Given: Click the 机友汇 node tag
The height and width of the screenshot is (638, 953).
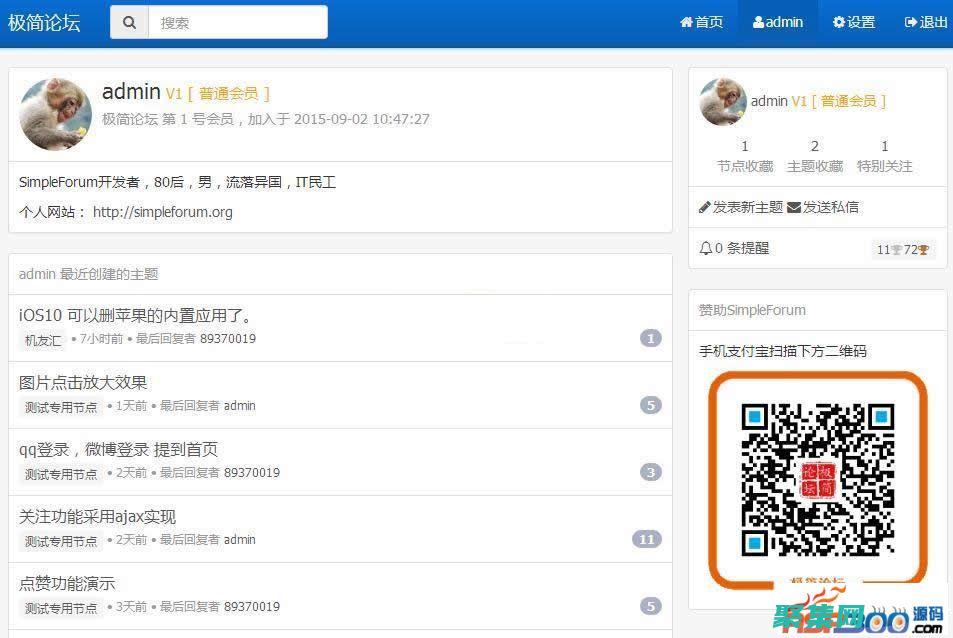Looking at the screenshot, I should pos(42,340).
